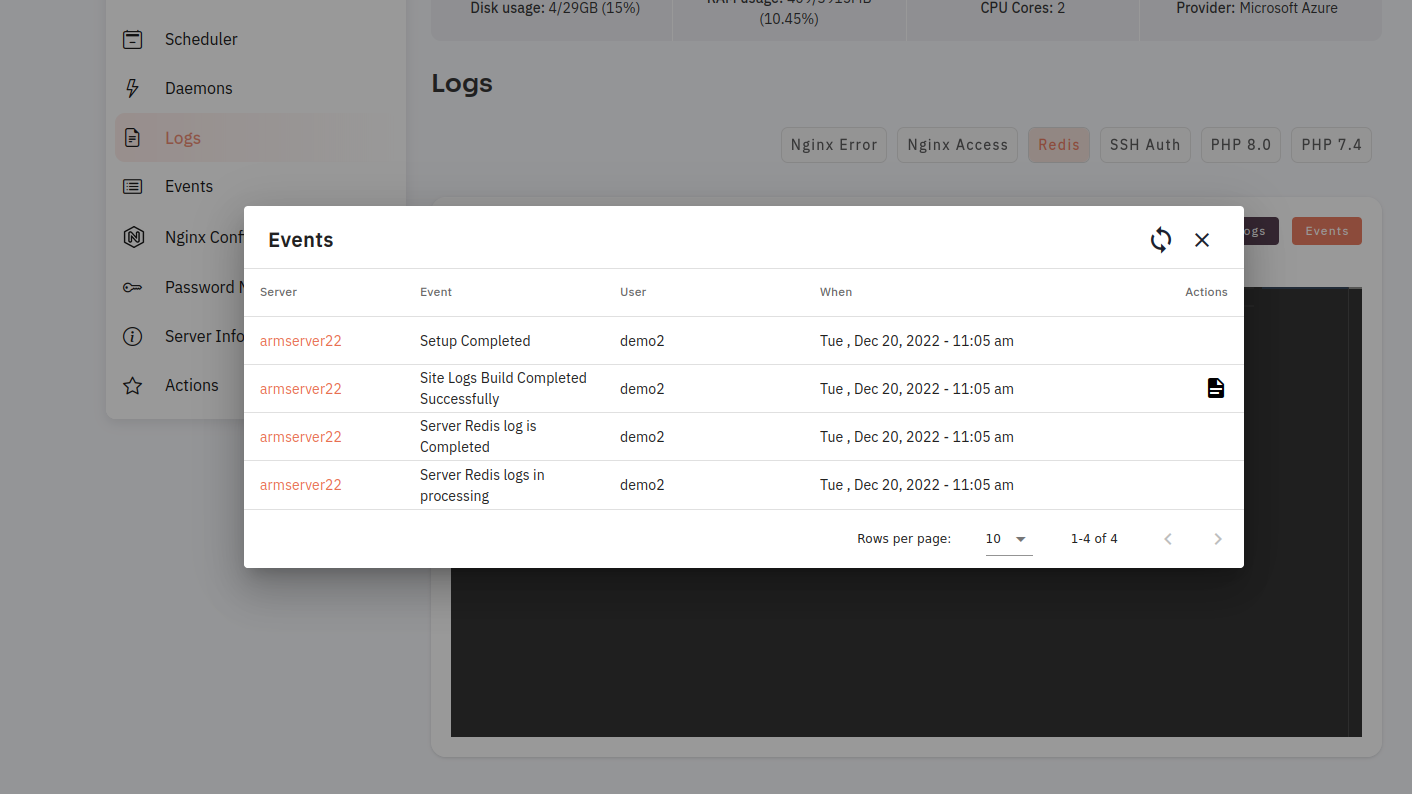Go to previous page of events
The height and width of the screenshot is (794, 1412).
[1168, 539]
